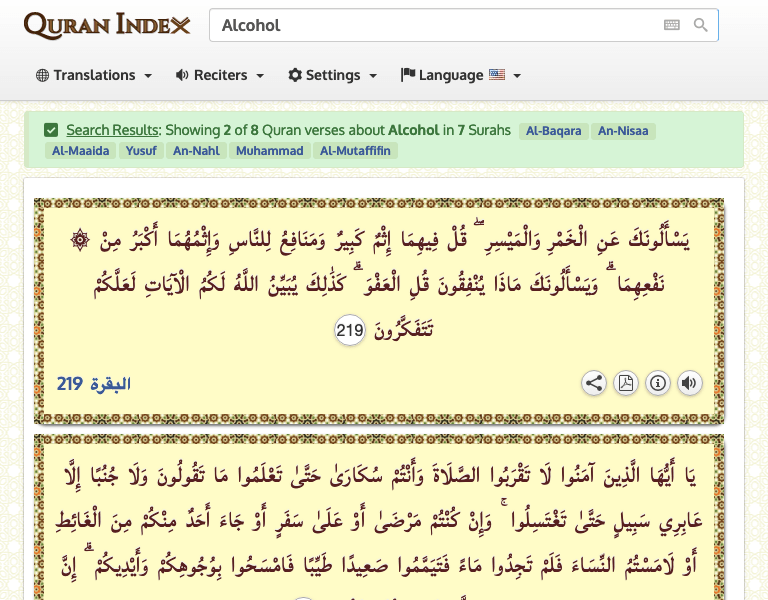
Task: Open the Translations dropdown
Action: pos(94,75)
